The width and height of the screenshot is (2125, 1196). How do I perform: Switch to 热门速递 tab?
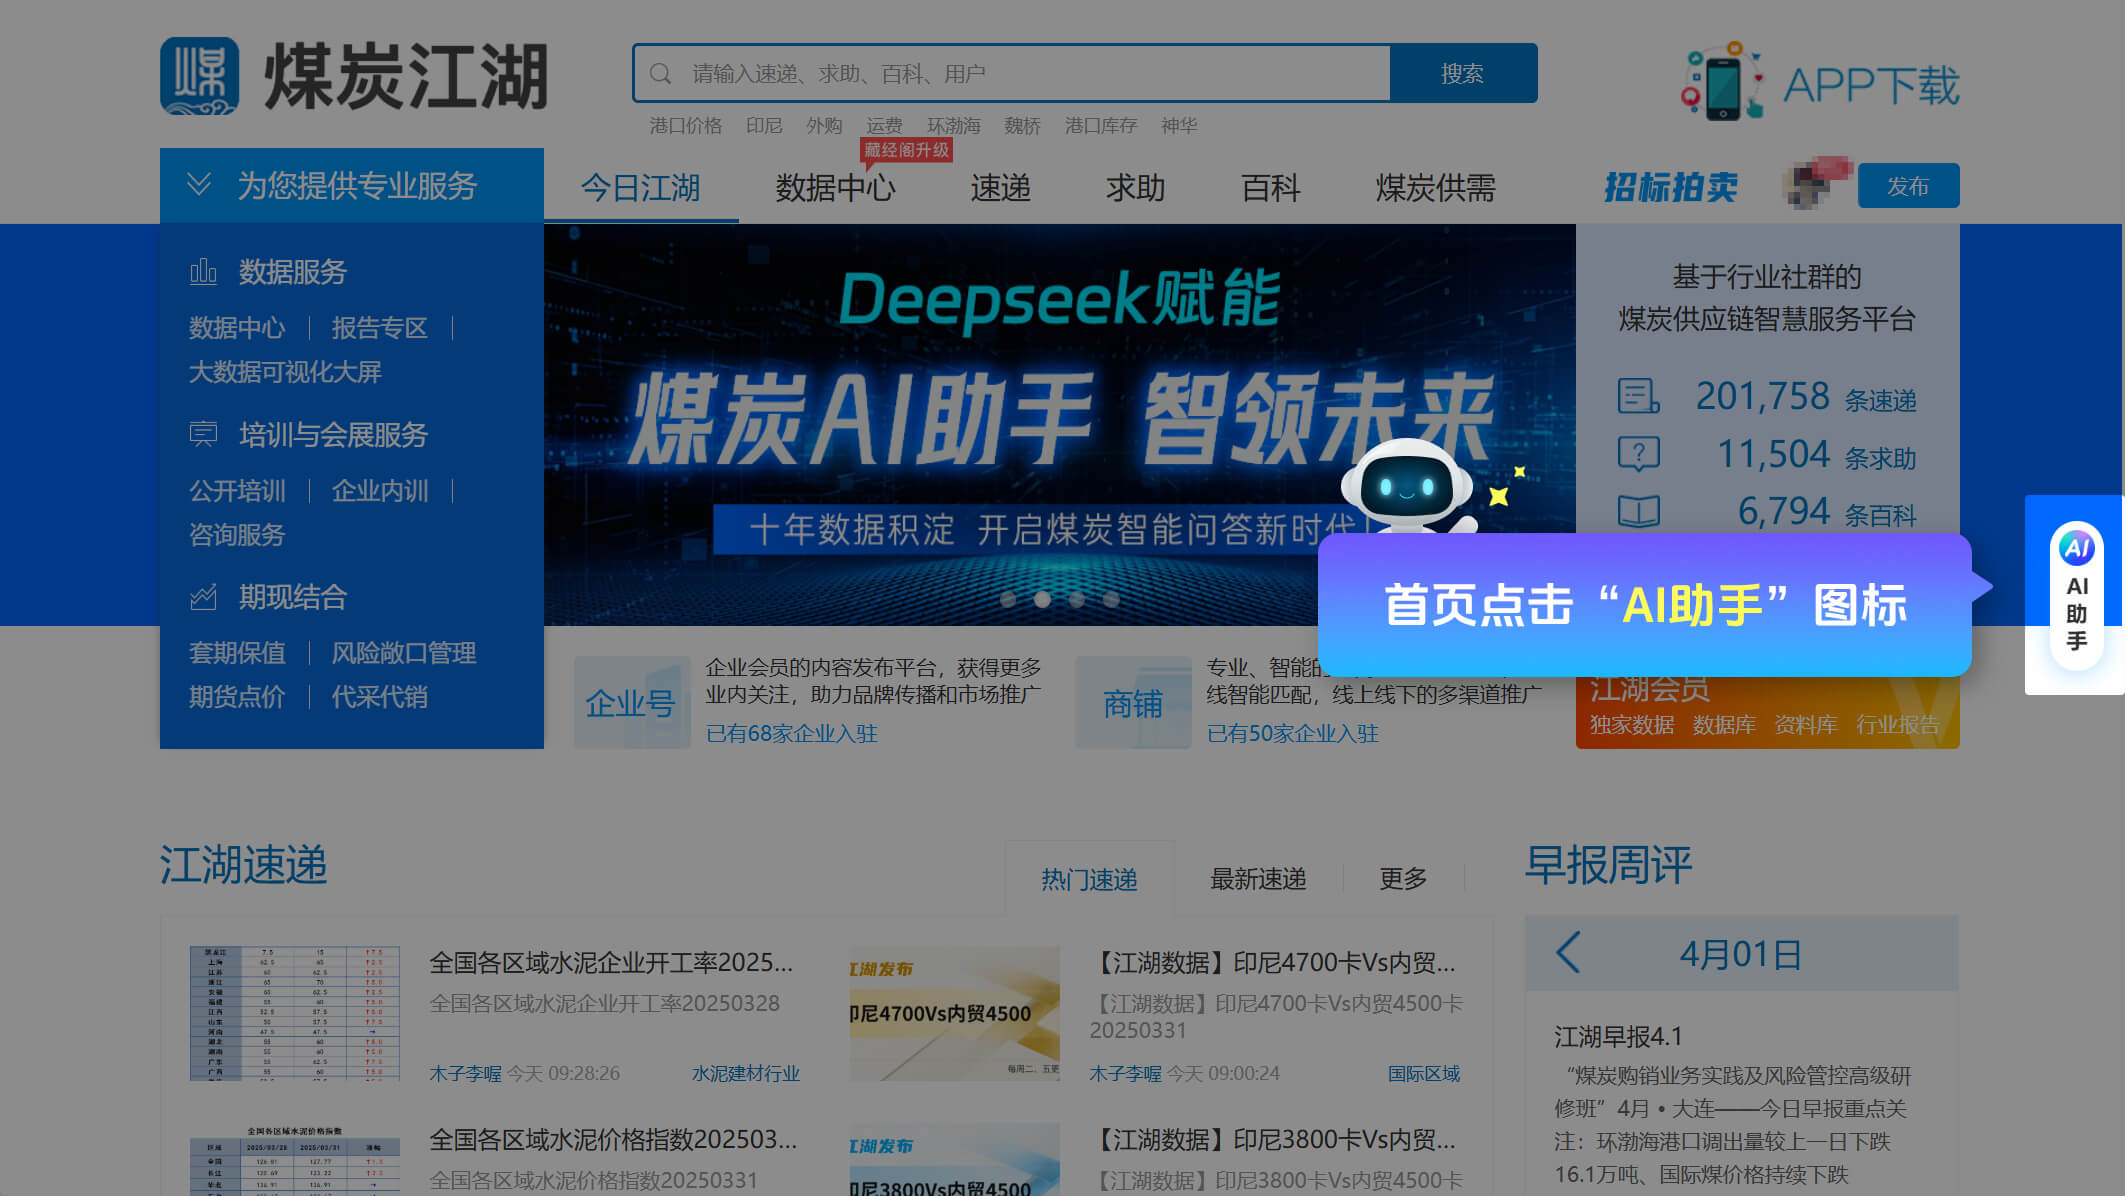click(x=1089, y=879)
